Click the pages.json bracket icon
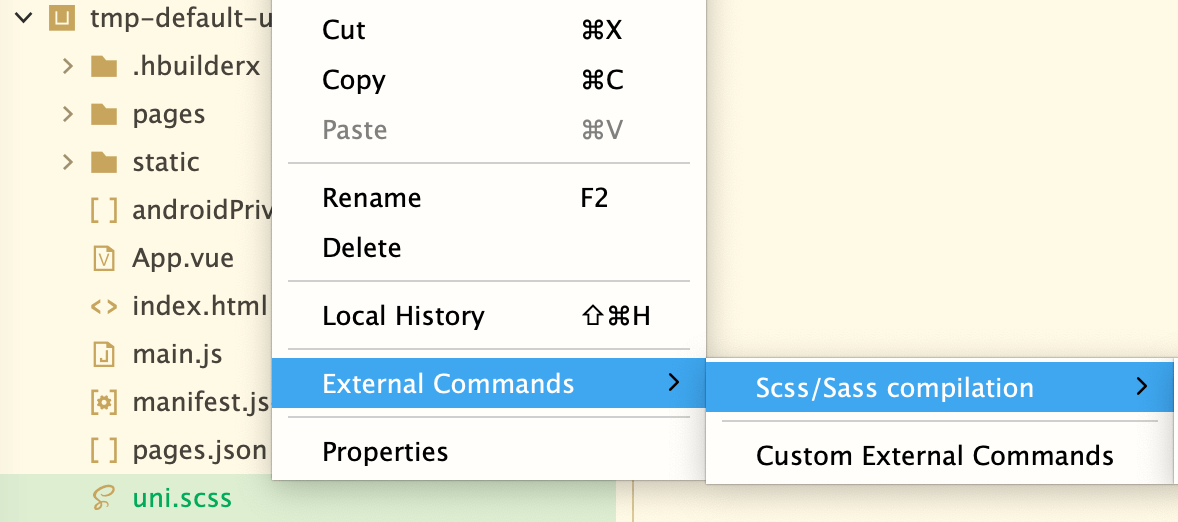 (103, 450)
